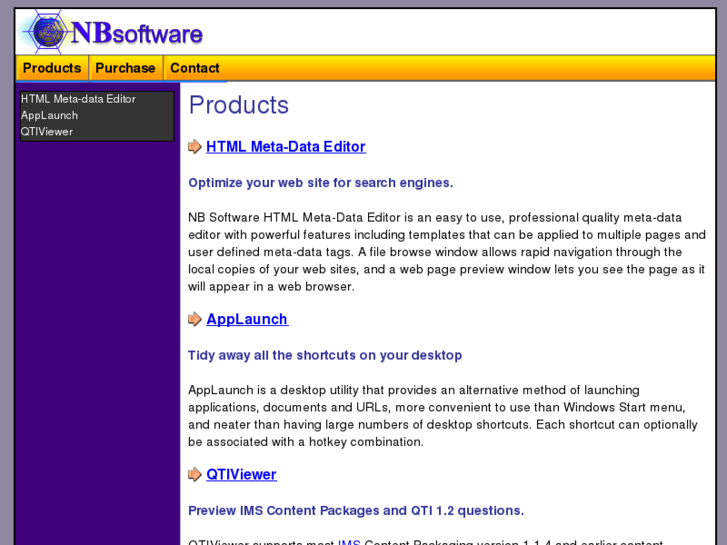Open the Products menu tab
The width and height of the screenshot is (727, 545).
tap(52, 68)
